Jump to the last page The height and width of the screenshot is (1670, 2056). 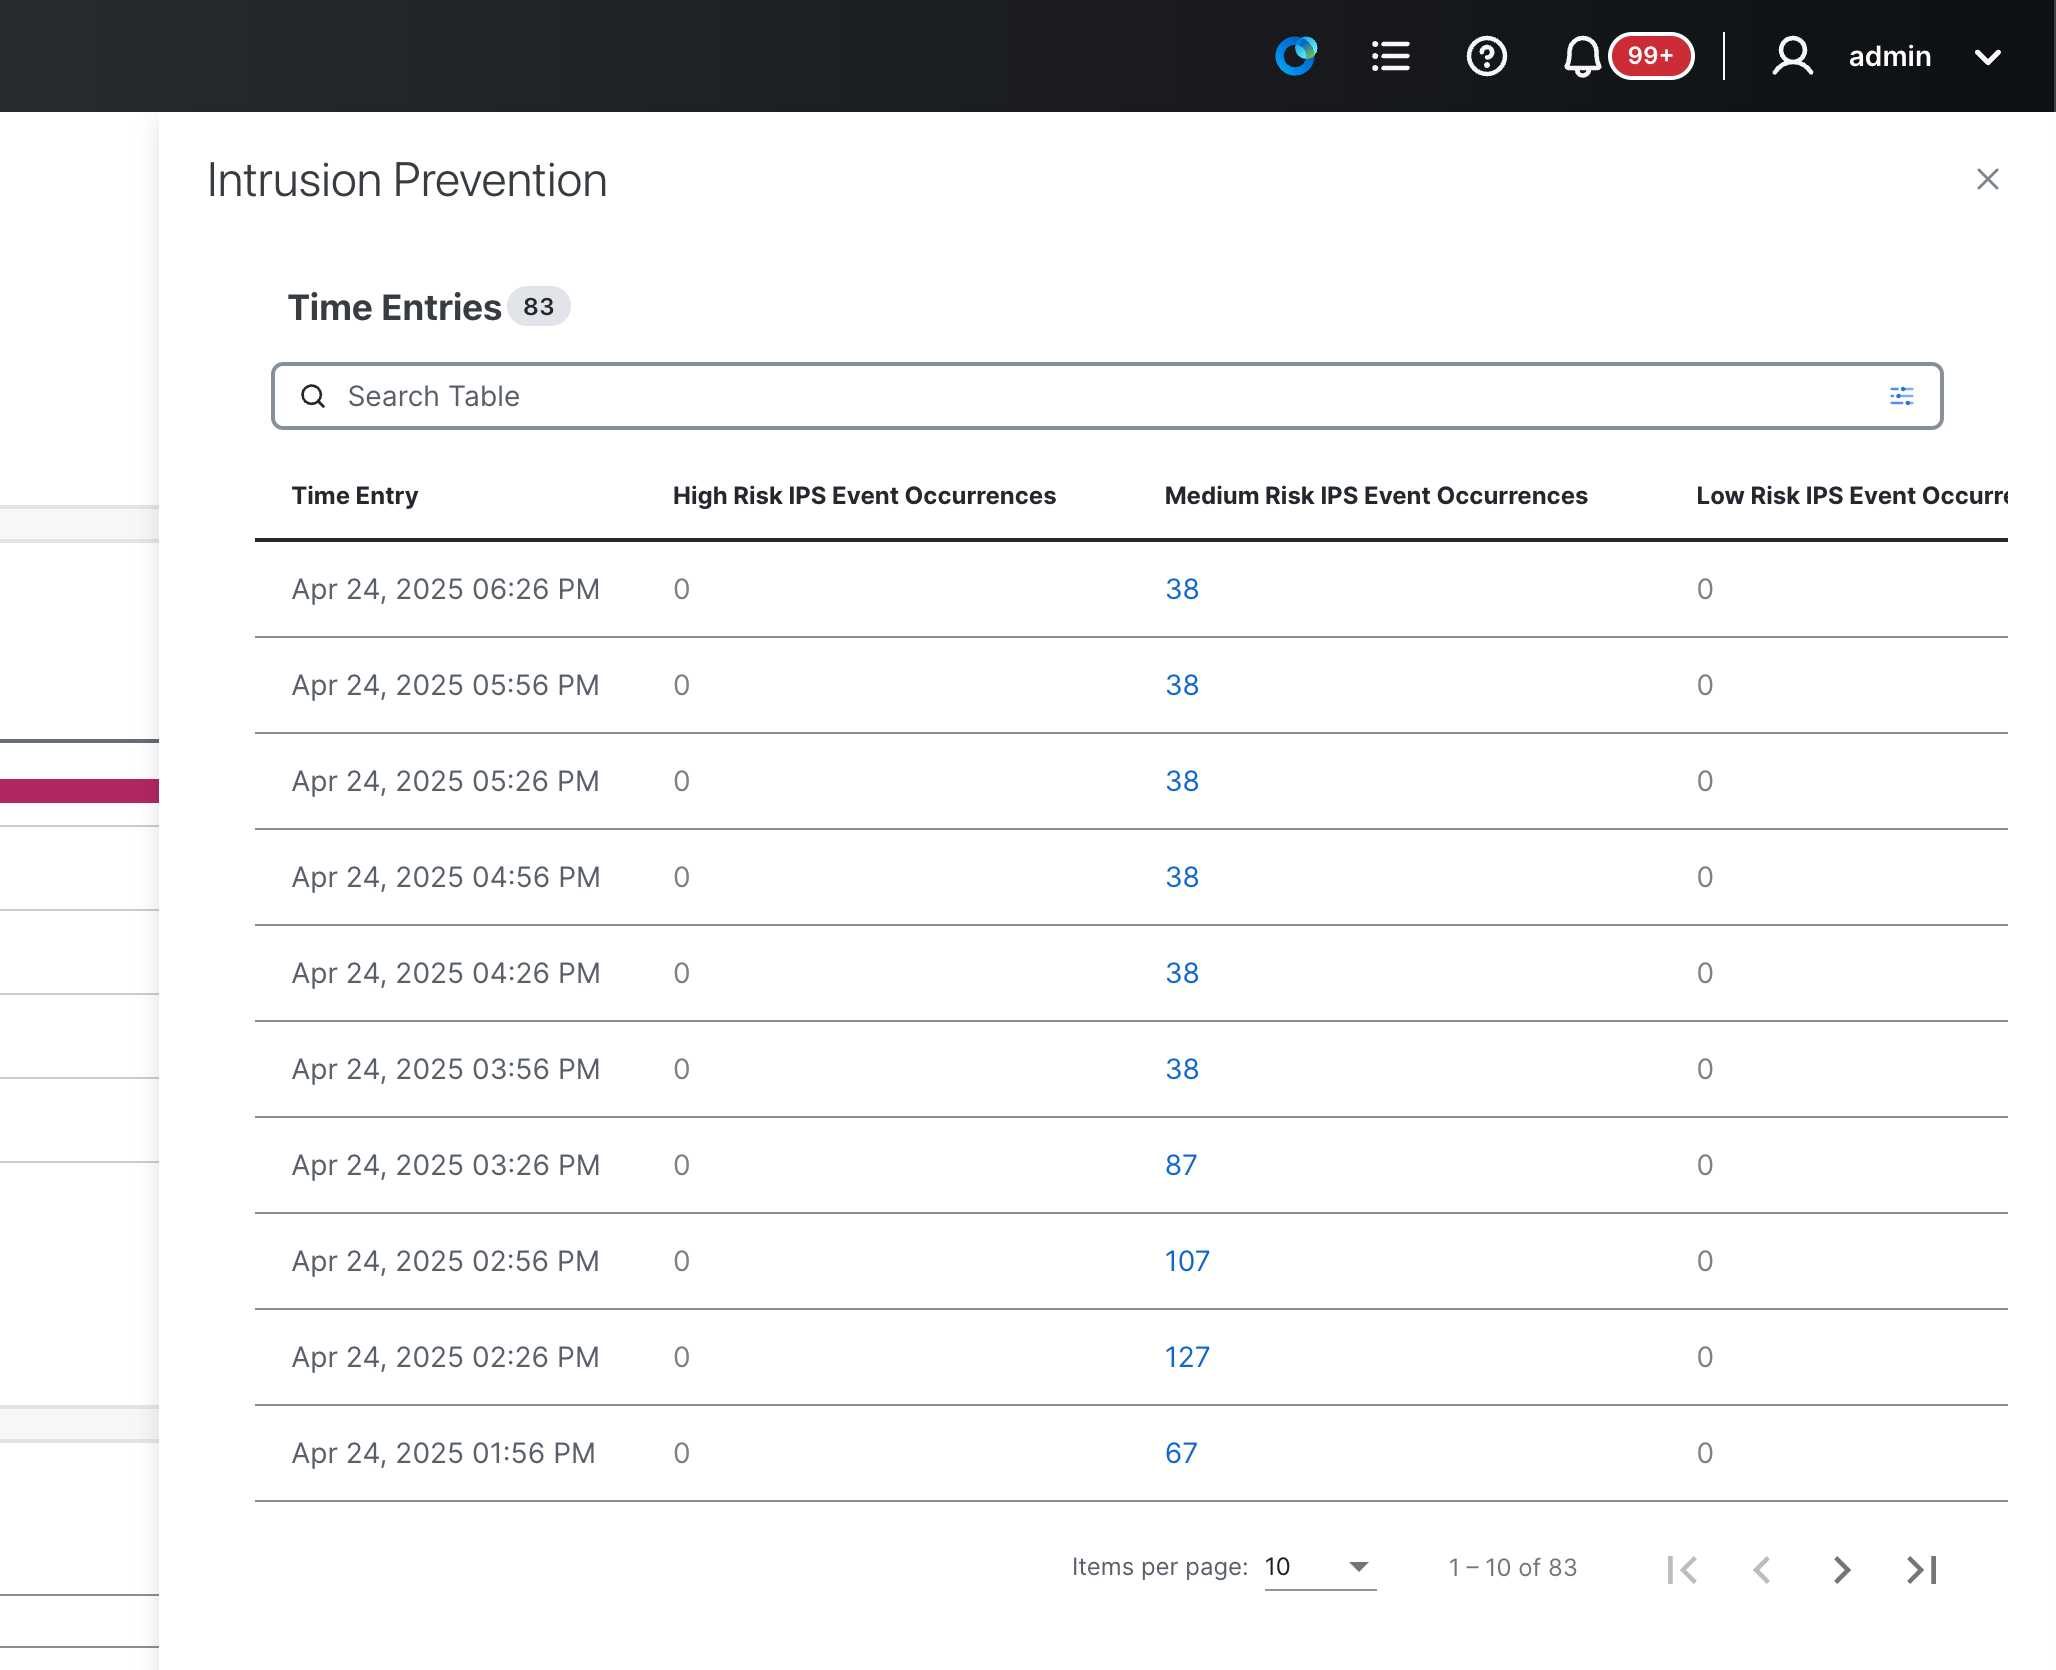1922,1569
